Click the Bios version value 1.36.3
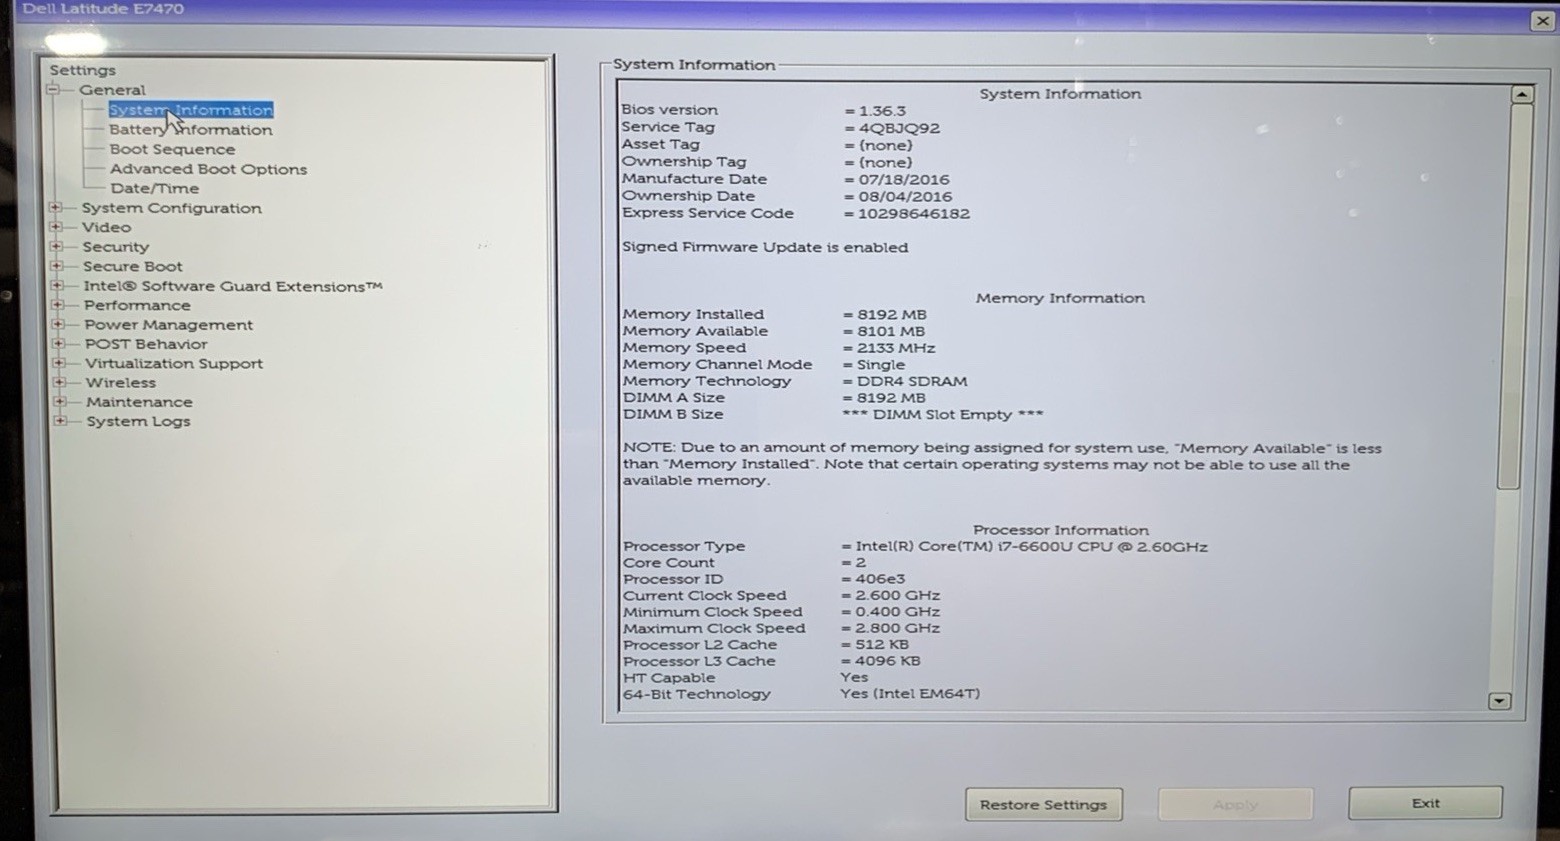This screenshot has height=841, width=1560. point(882,111)
